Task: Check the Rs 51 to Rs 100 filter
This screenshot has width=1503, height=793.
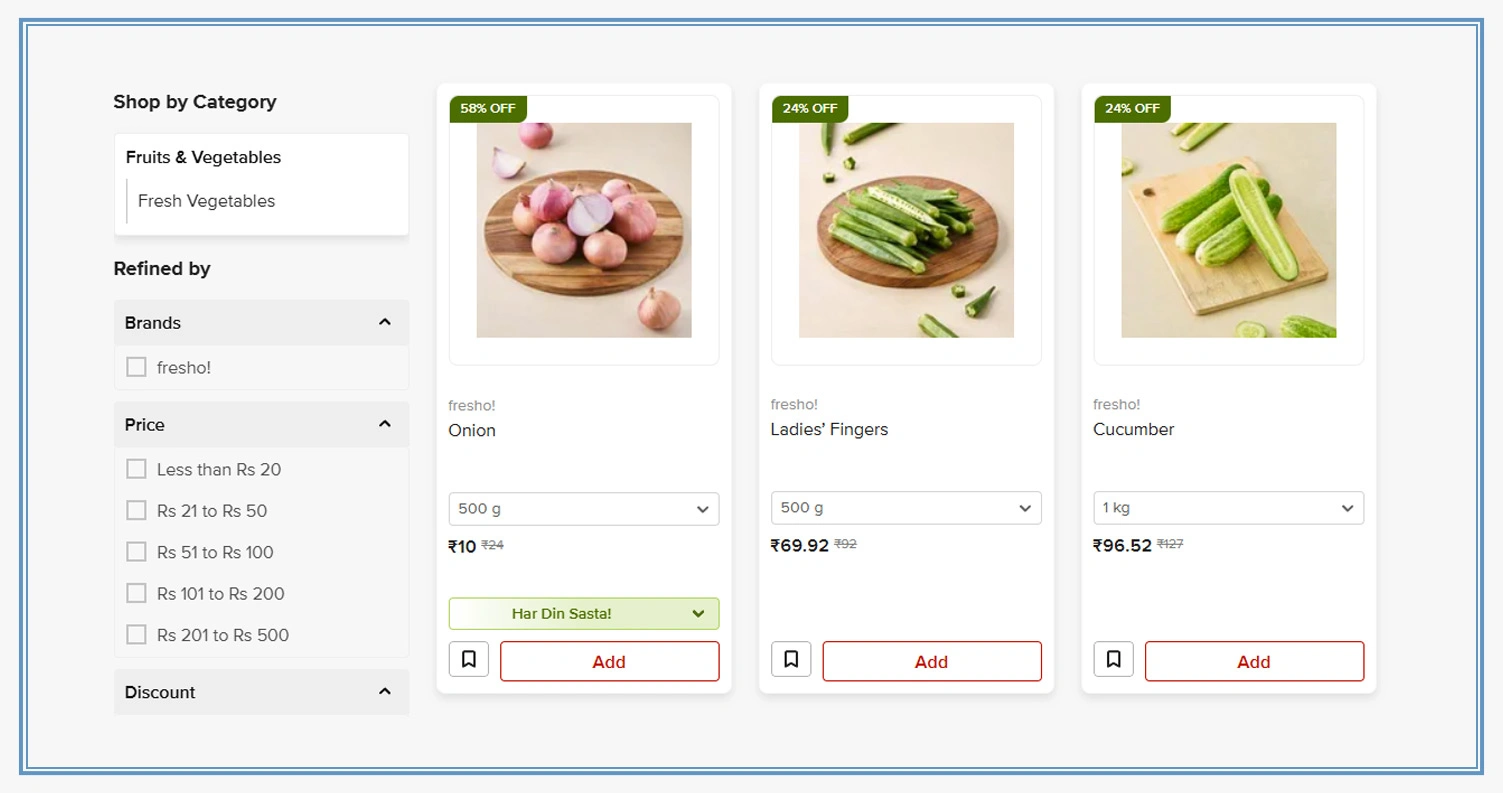Action: [137, 551]
